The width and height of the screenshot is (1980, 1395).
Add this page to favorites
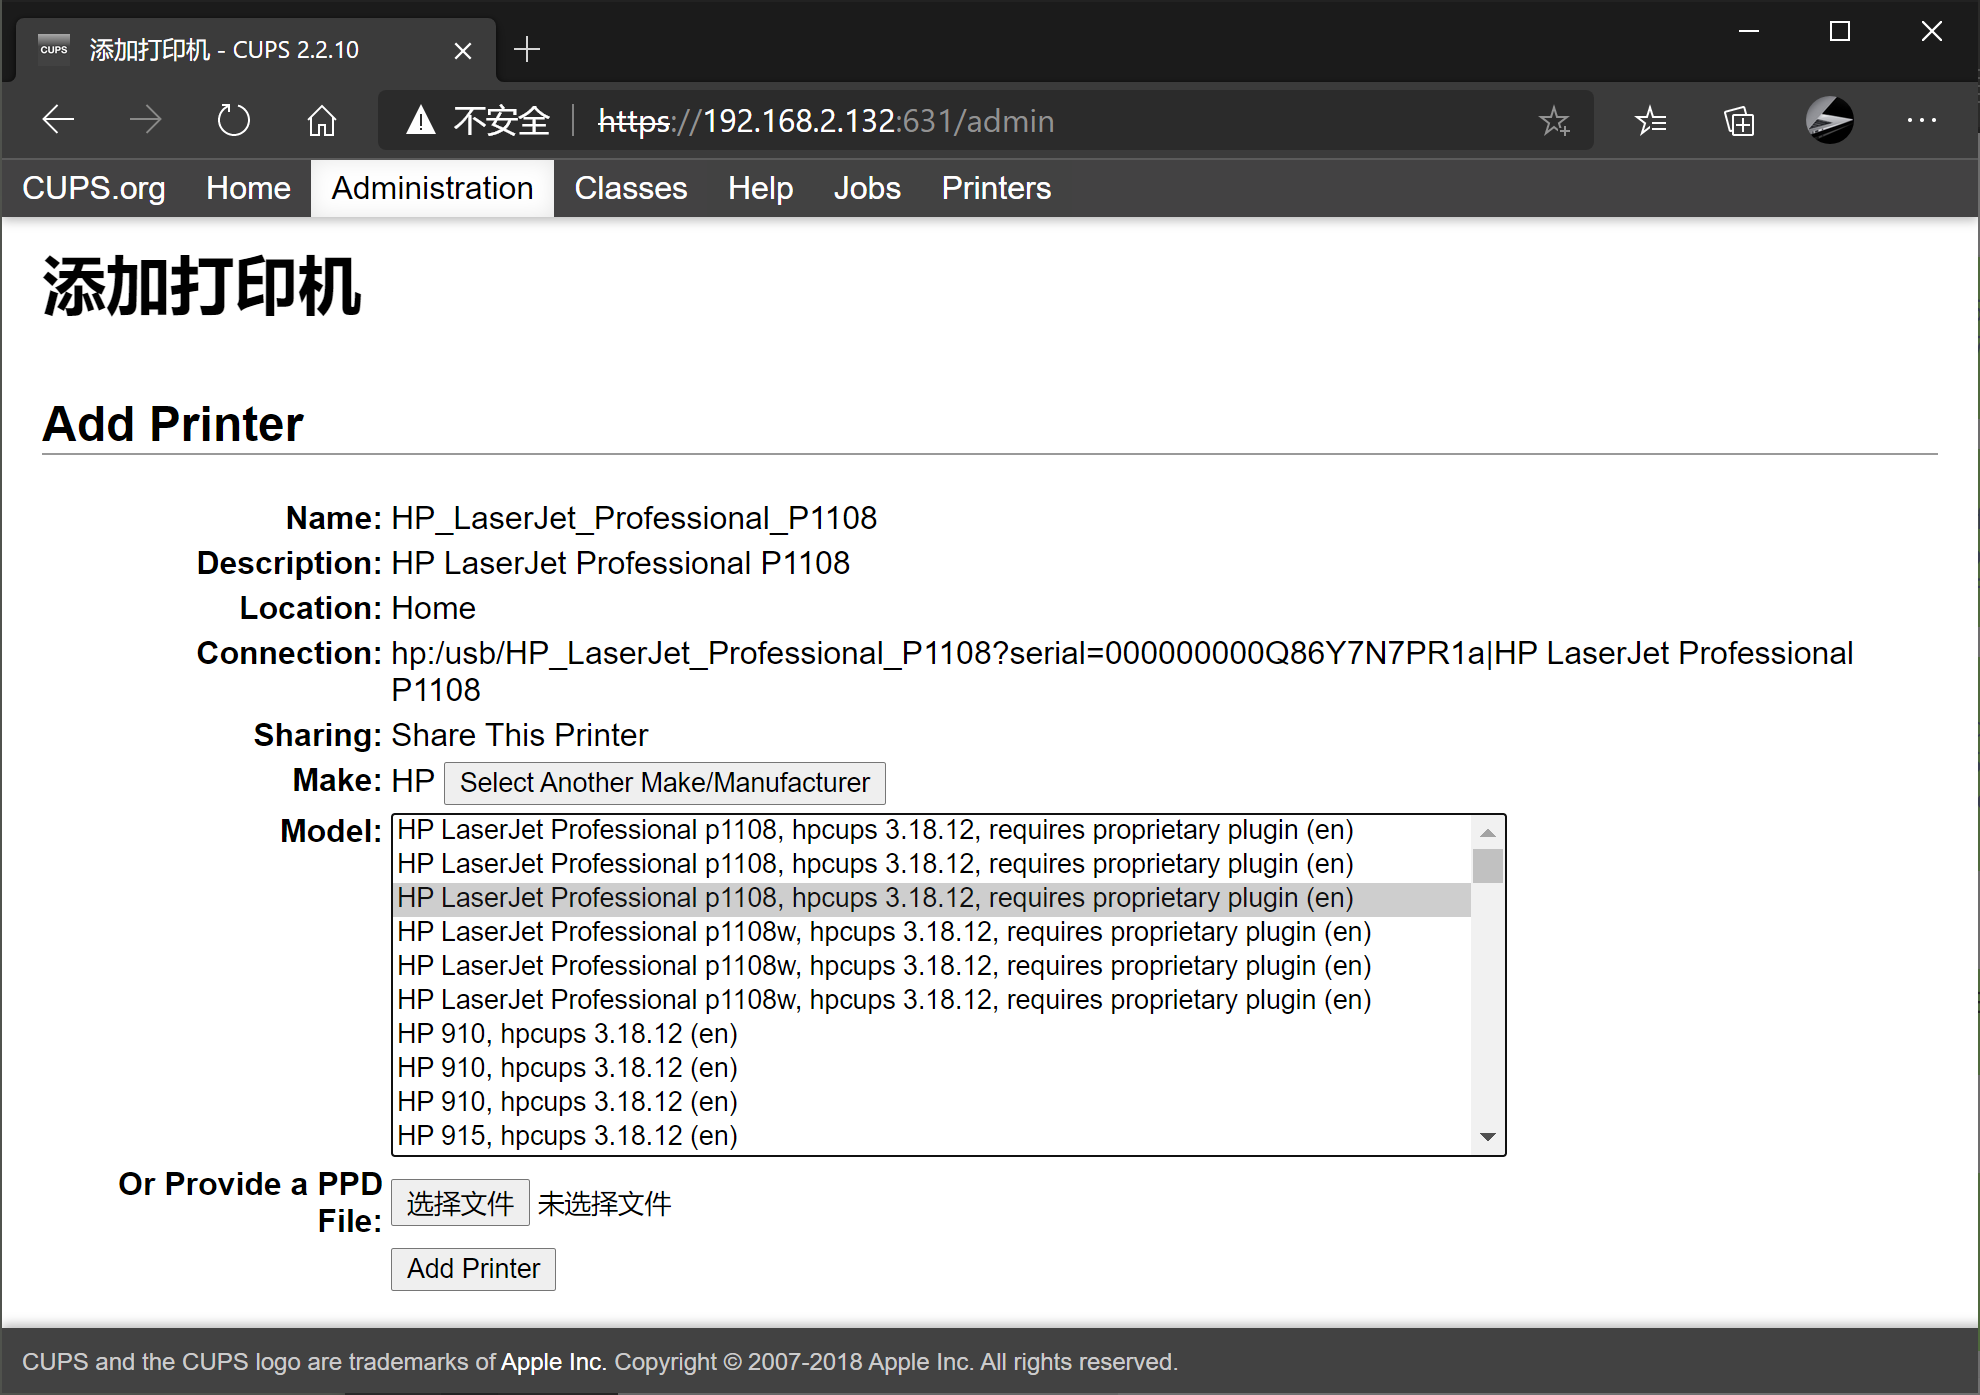pos(1555,121)
